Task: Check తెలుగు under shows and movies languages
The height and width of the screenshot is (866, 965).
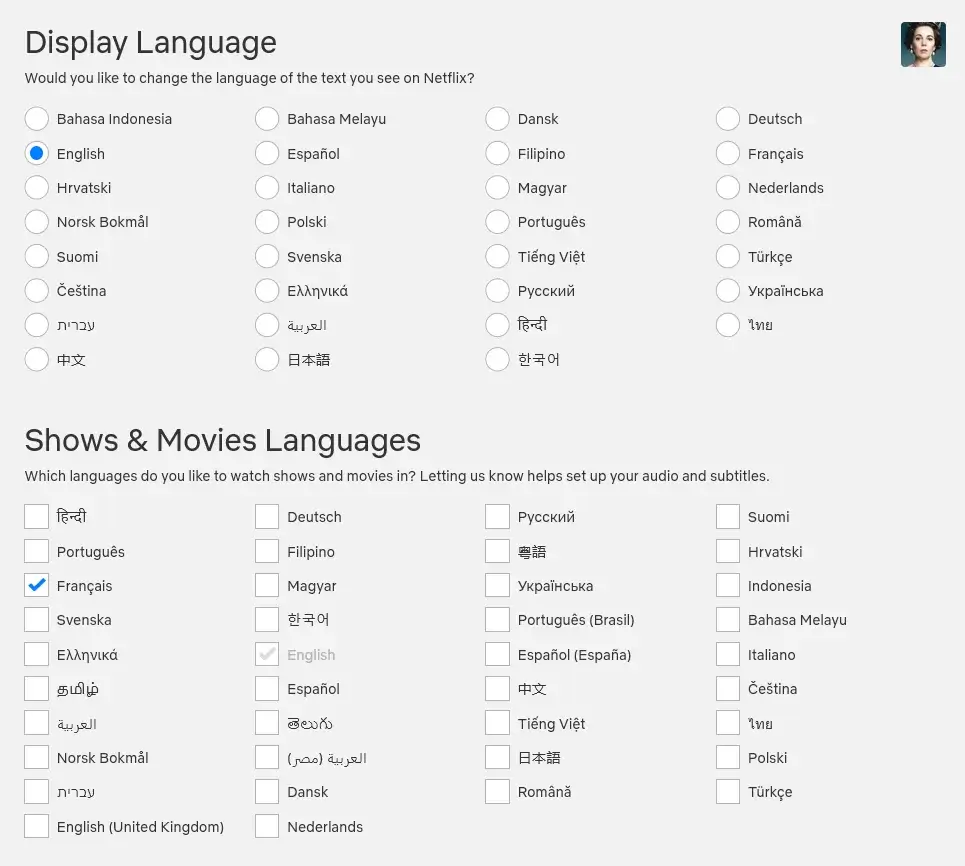Action: [267, 723]
